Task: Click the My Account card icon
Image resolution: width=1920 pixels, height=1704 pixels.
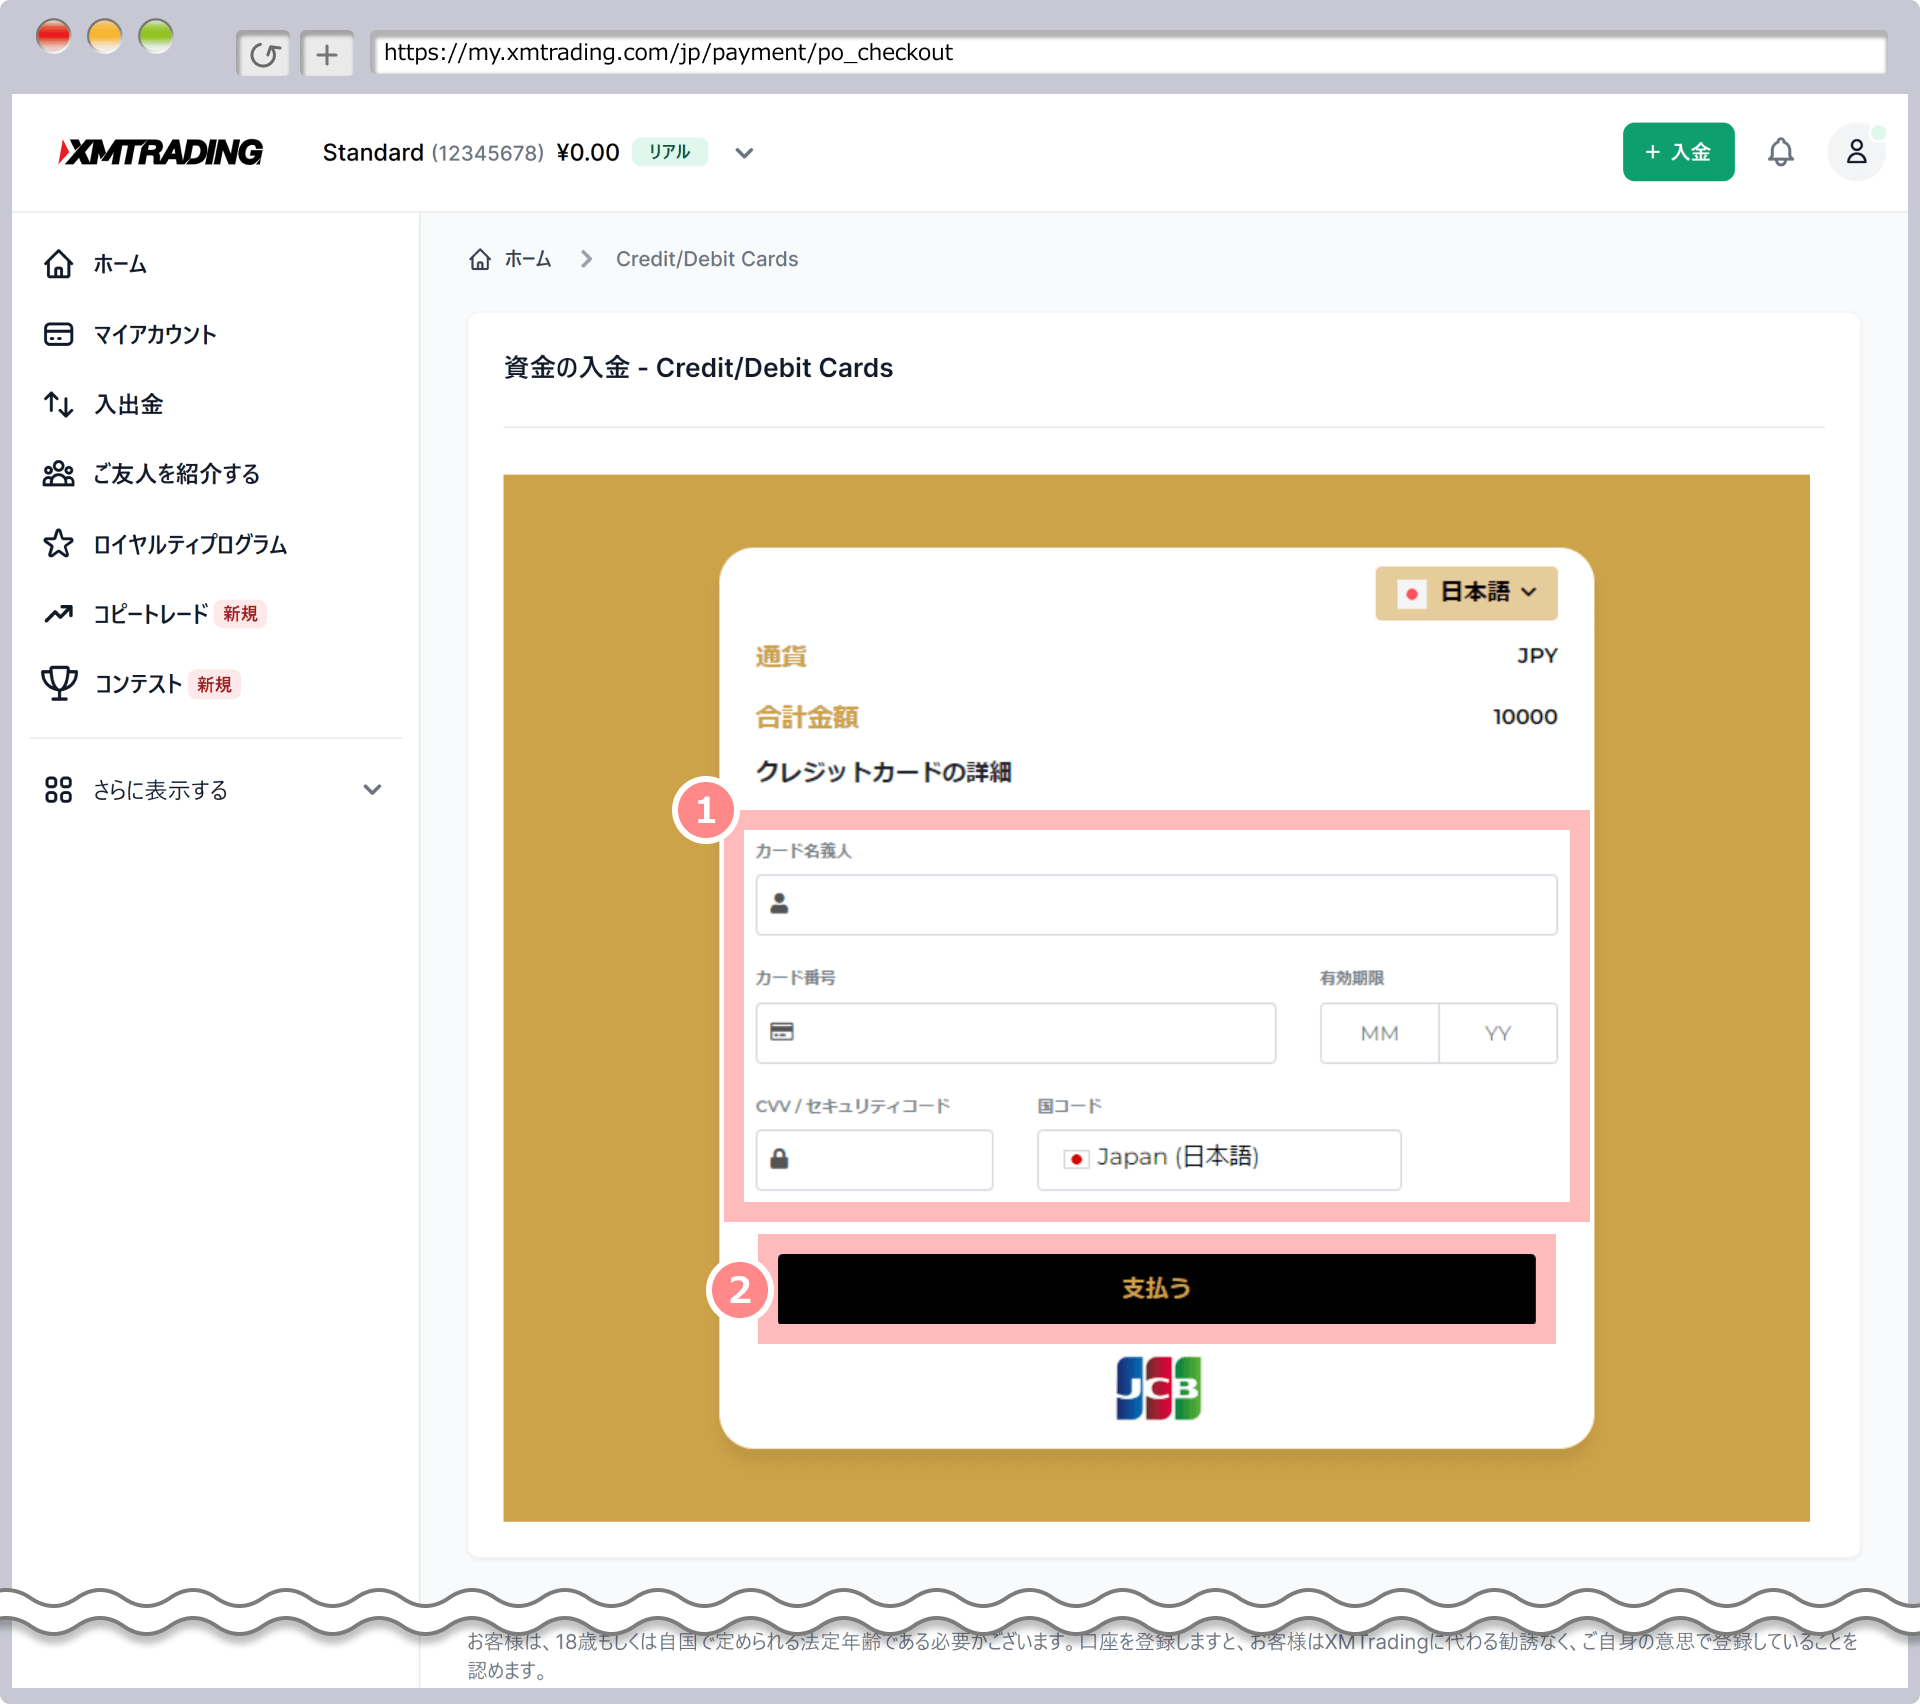Action: pos(59,334)
